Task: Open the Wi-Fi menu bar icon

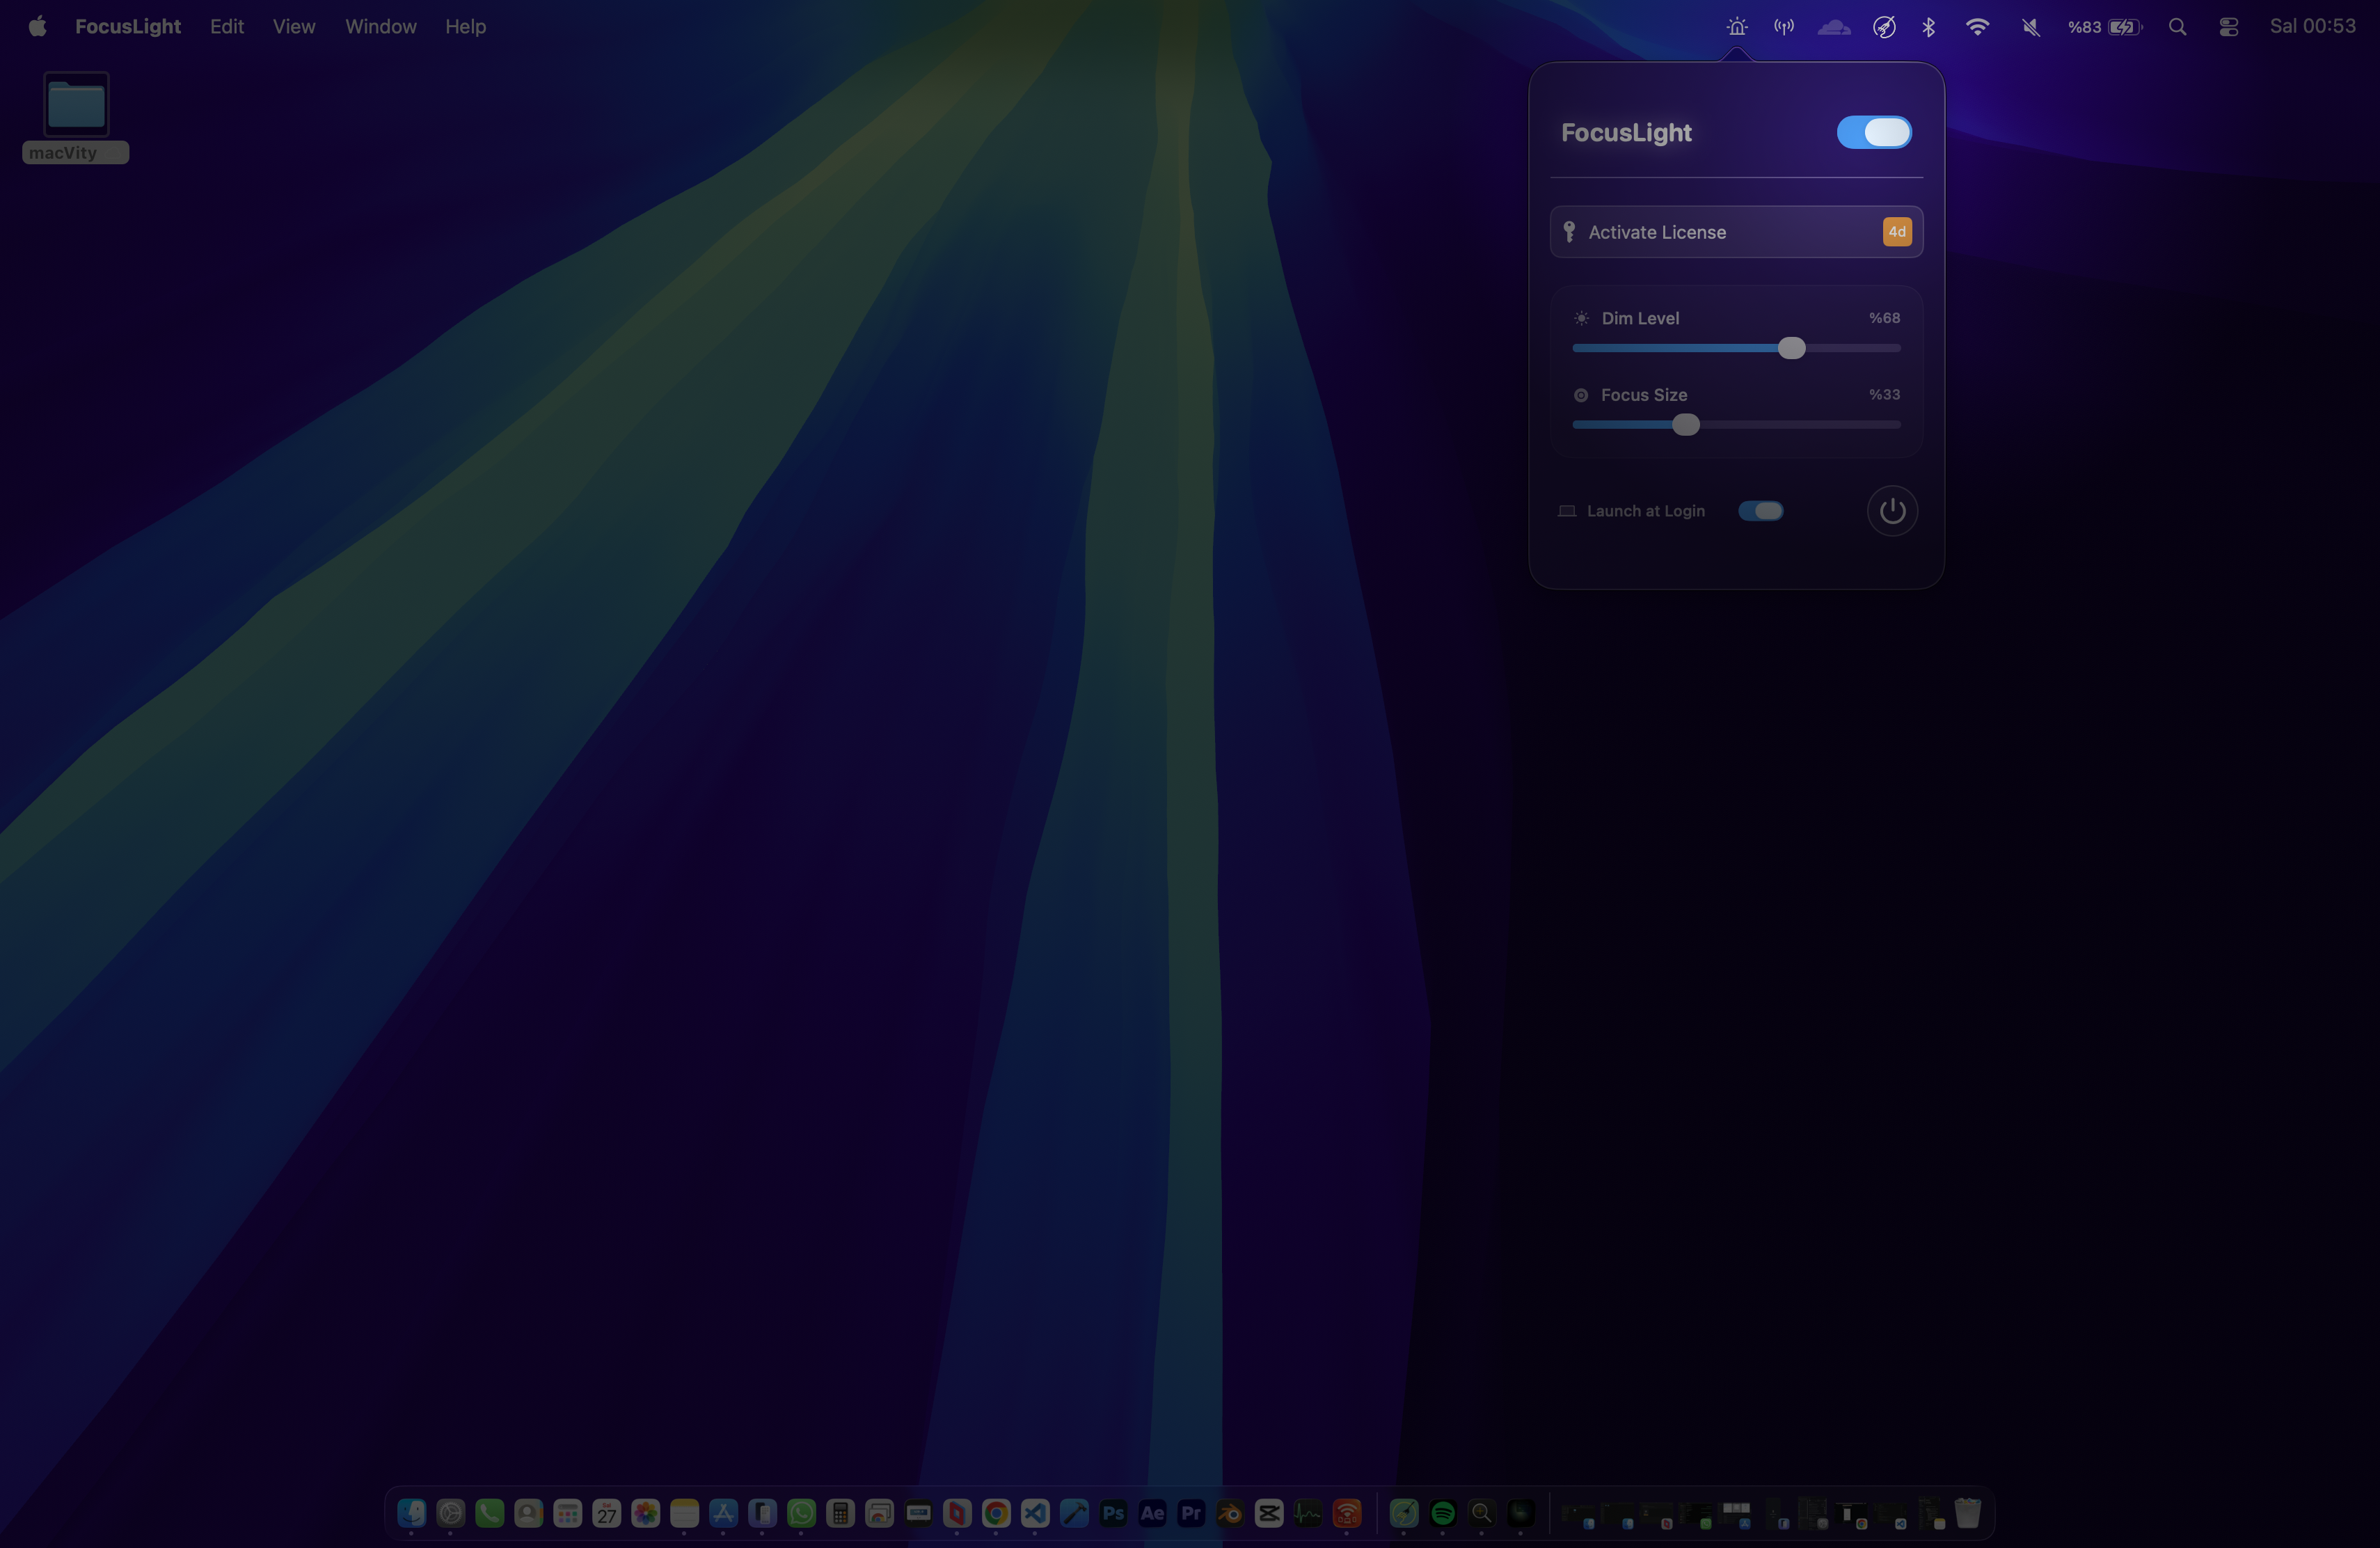Action: 1978,26
